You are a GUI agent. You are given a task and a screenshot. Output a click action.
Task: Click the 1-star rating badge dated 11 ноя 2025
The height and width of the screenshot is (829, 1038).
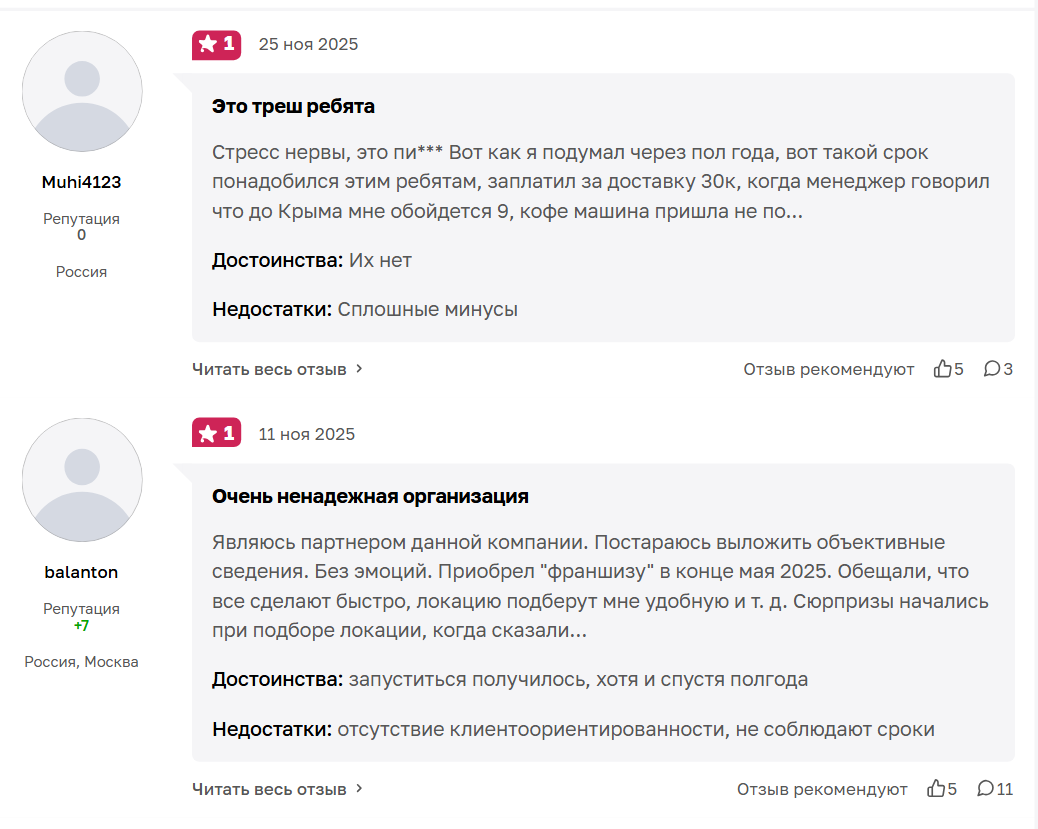tap(216, 433)
